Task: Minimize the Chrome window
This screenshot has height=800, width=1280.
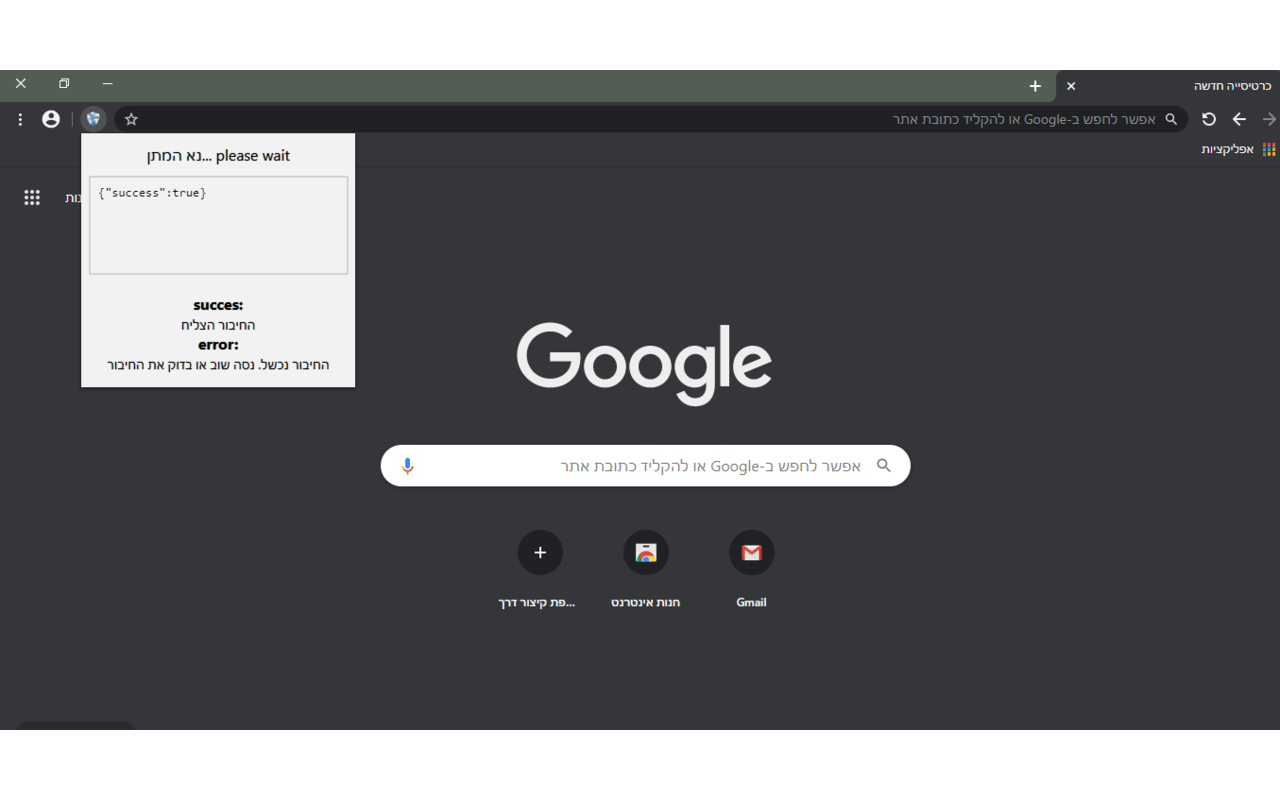Action: click(108, 84)
